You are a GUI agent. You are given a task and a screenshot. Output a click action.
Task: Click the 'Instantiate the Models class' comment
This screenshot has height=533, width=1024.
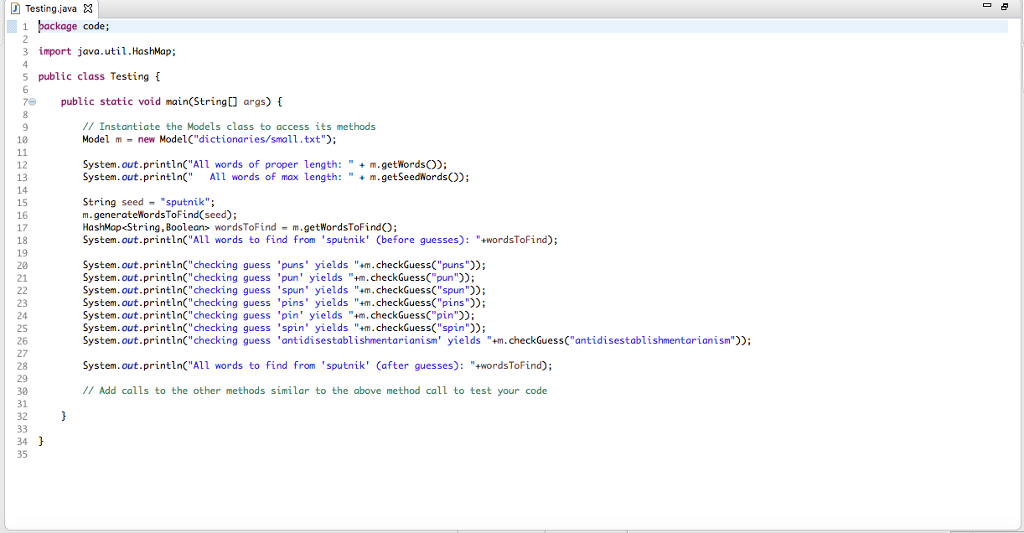(229, 127)
